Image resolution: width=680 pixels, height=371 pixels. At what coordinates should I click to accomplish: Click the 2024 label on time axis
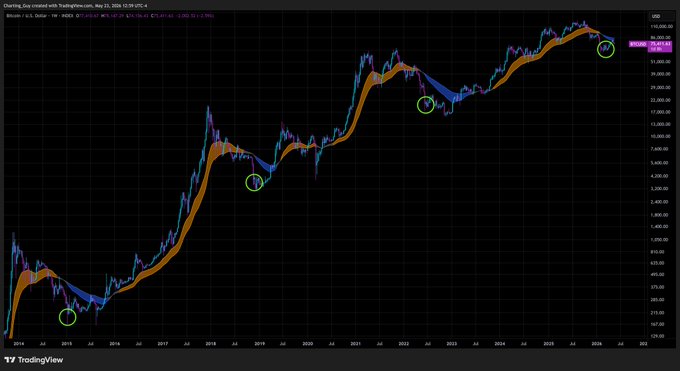(500, 344)
